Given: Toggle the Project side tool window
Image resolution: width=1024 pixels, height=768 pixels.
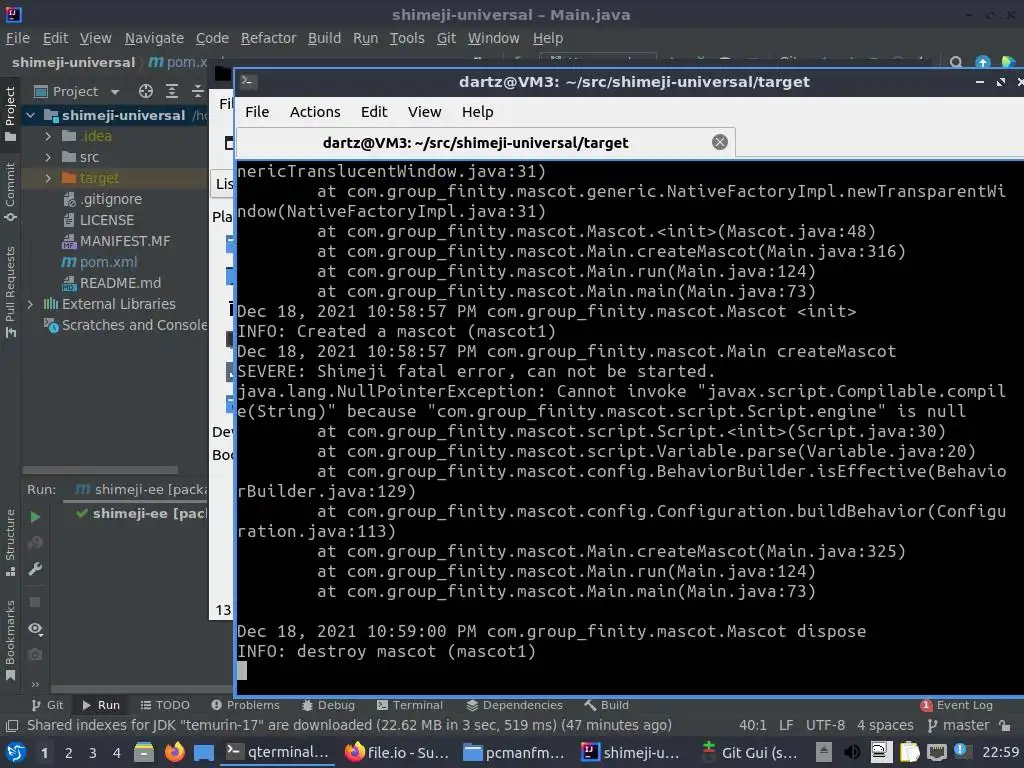Looking at the screenshot, I should coord(10,114).
